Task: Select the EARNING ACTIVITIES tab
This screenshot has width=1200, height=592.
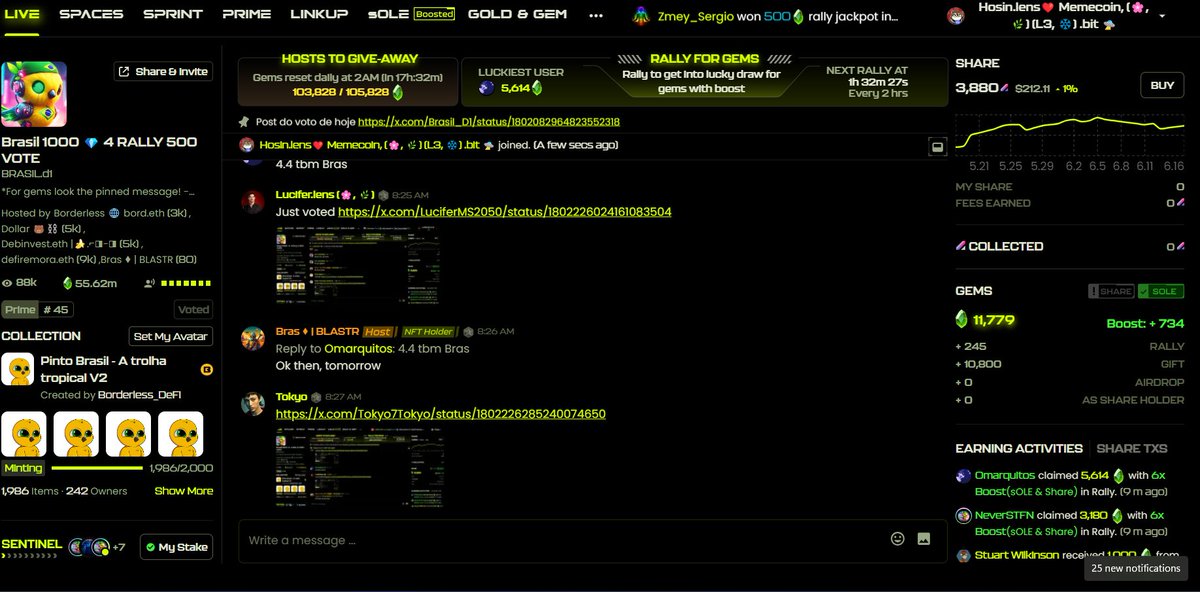Action: point(1018,449)
